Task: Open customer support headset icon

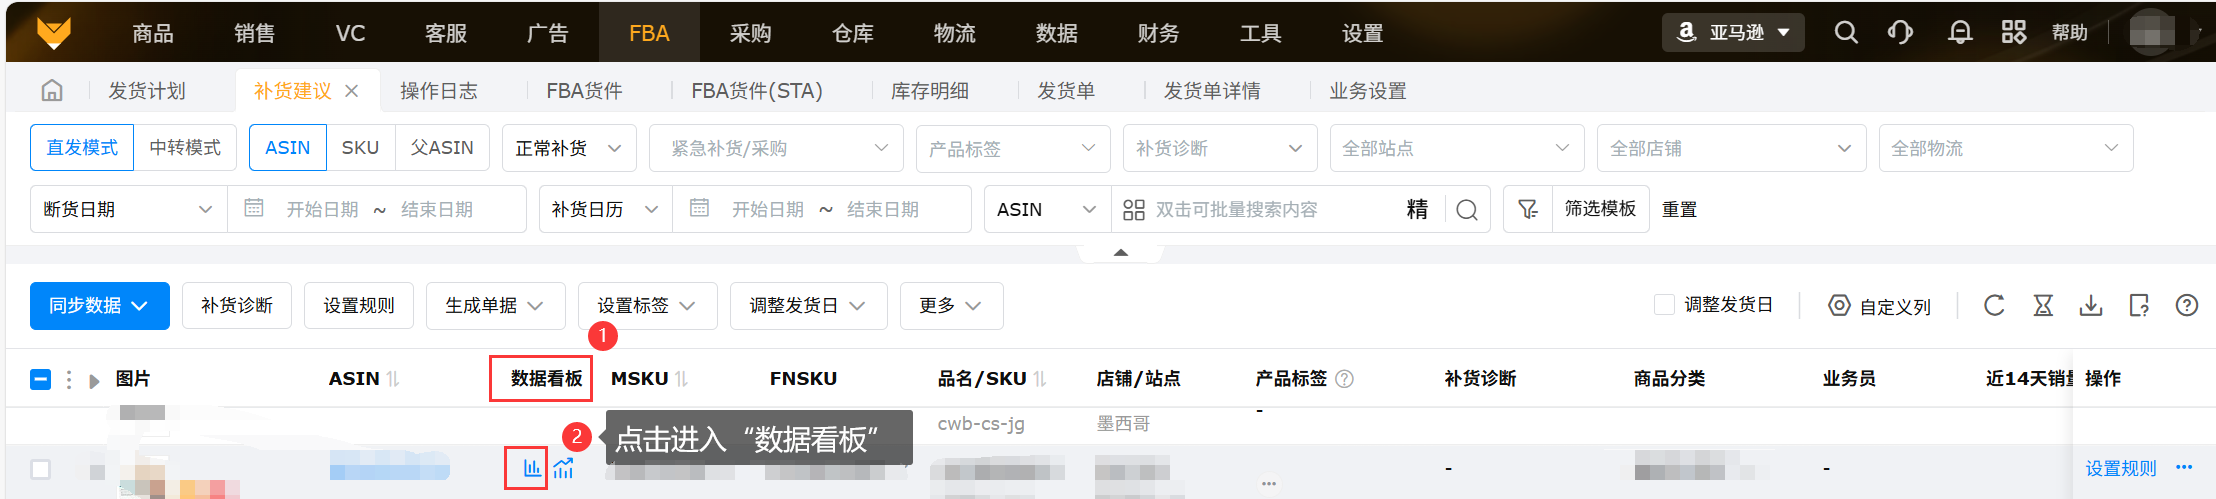Action: click(x=1900, y=32)
